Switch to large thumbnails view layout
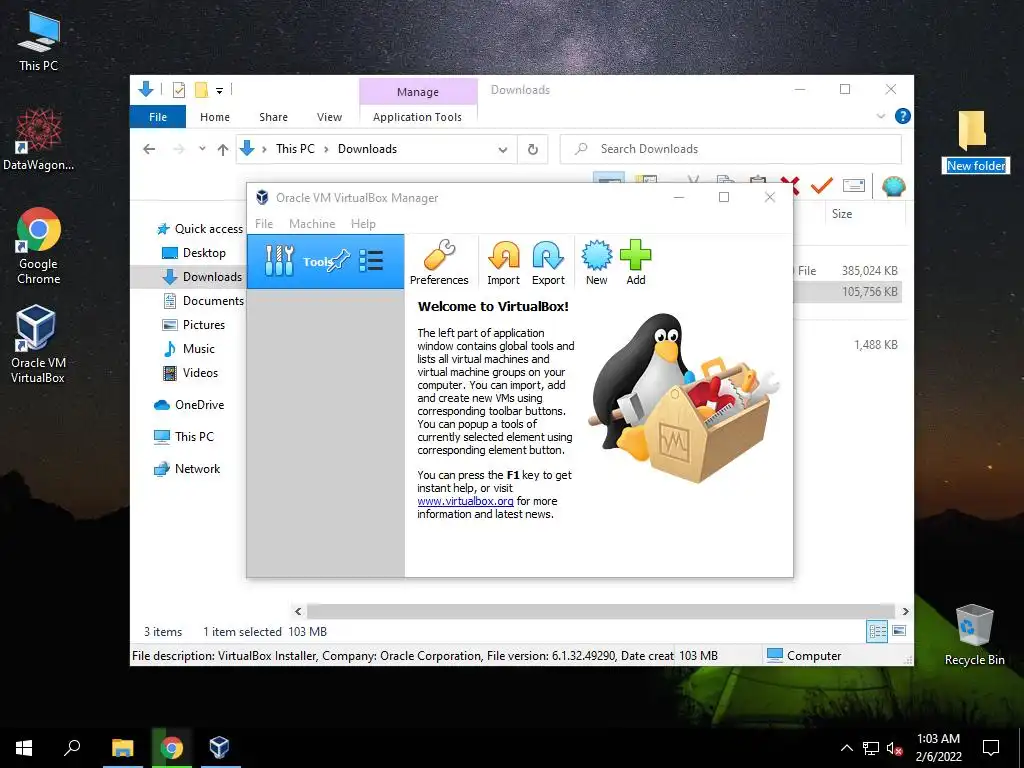The image size is (1024, 768). [899, 631]
